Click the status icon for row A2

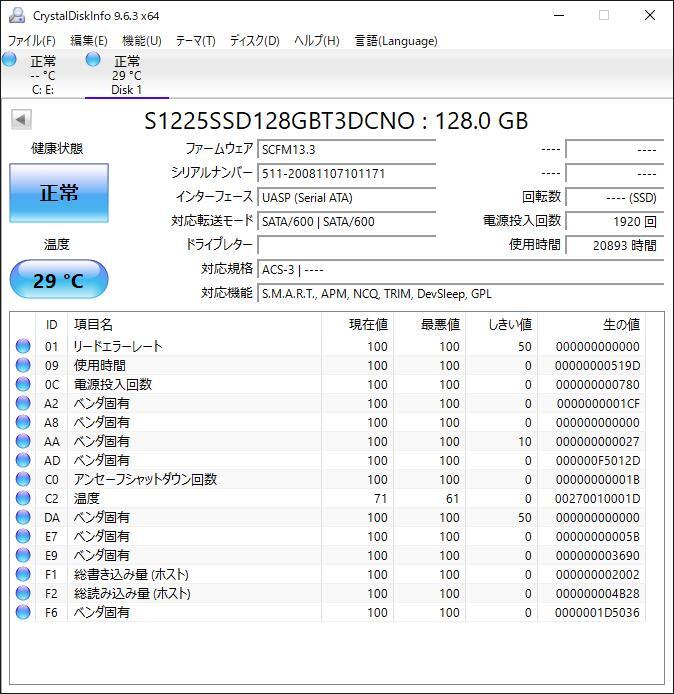23,403
